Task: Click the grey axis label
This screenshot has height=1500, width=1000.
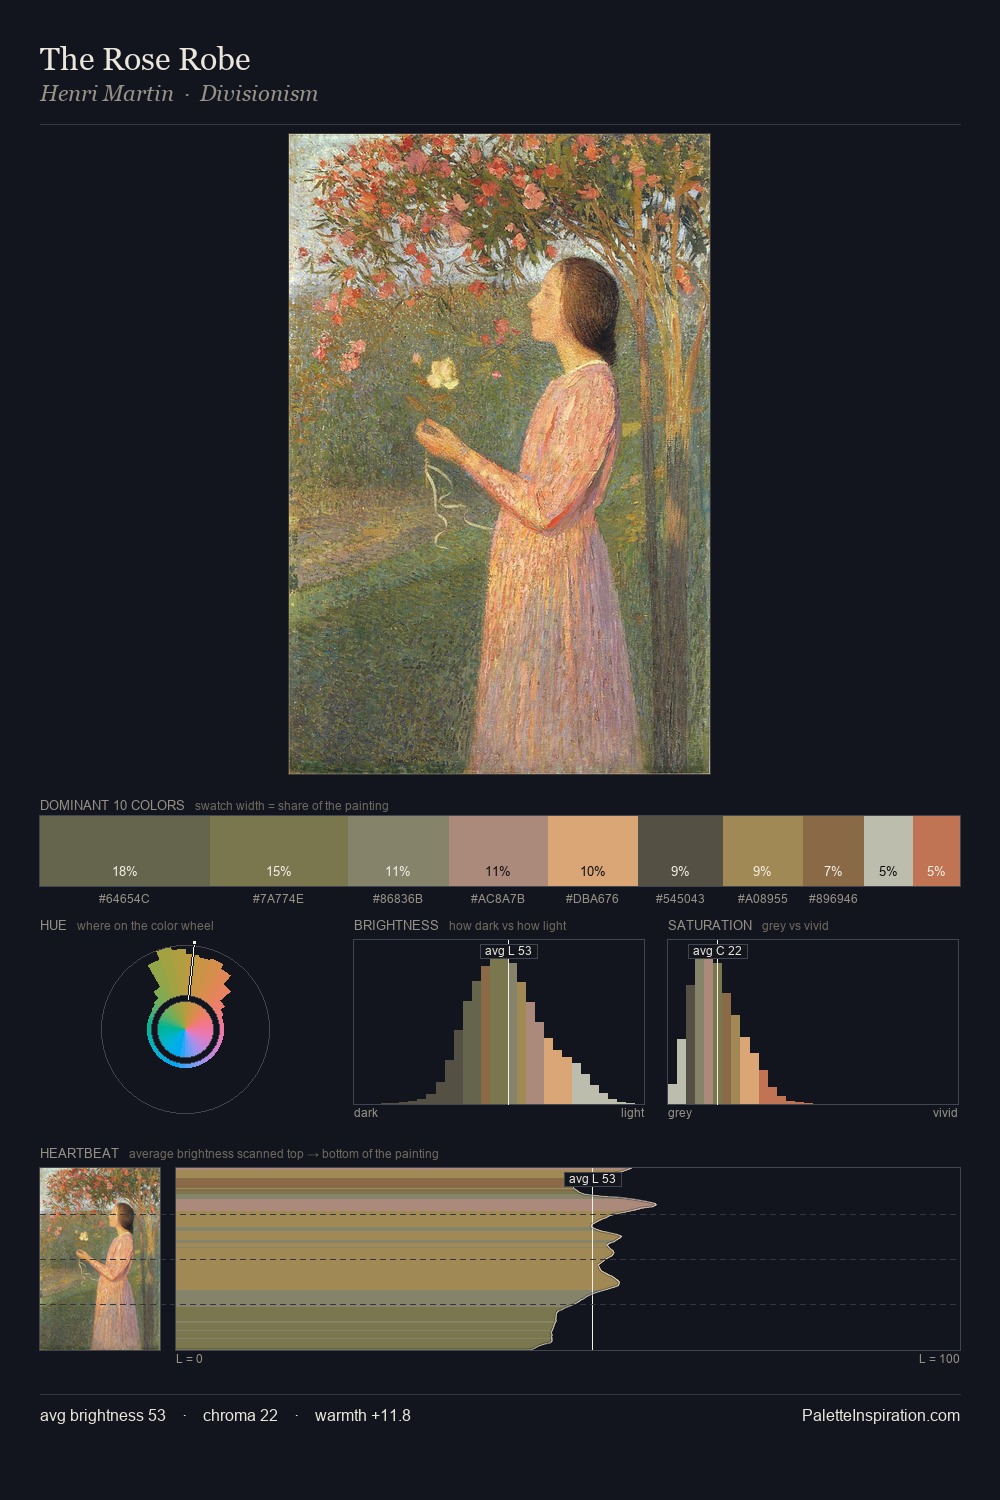Action: tap(680, 1113)
